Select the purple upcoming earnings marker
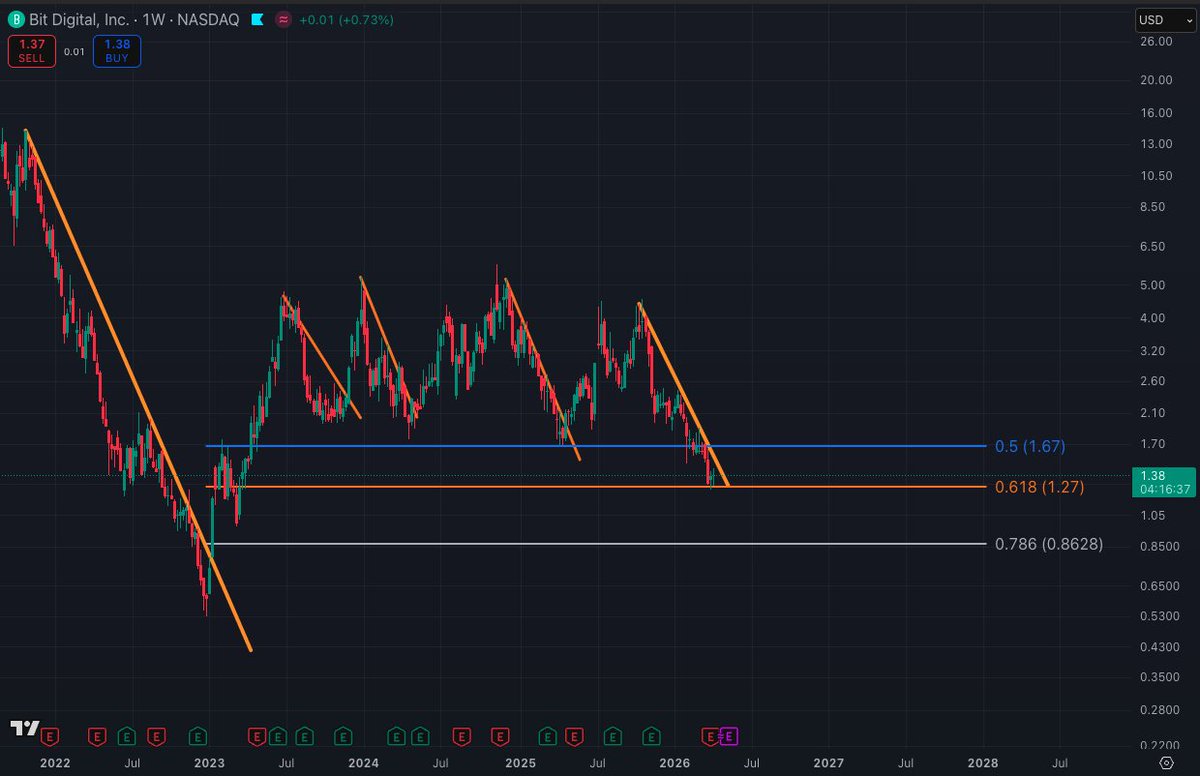 point(728,736)
